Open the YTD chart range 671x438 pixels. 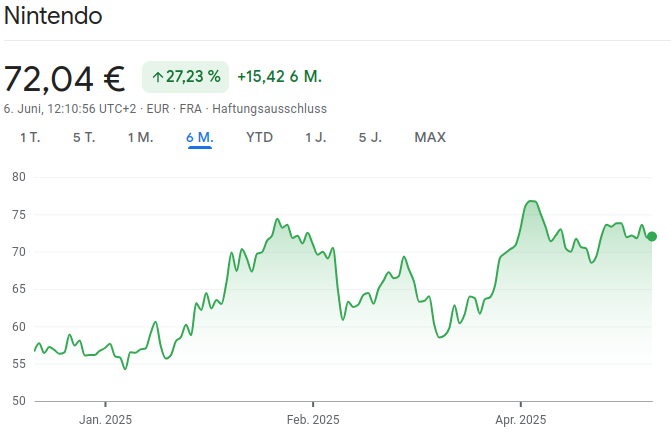(x=259, y=138)
